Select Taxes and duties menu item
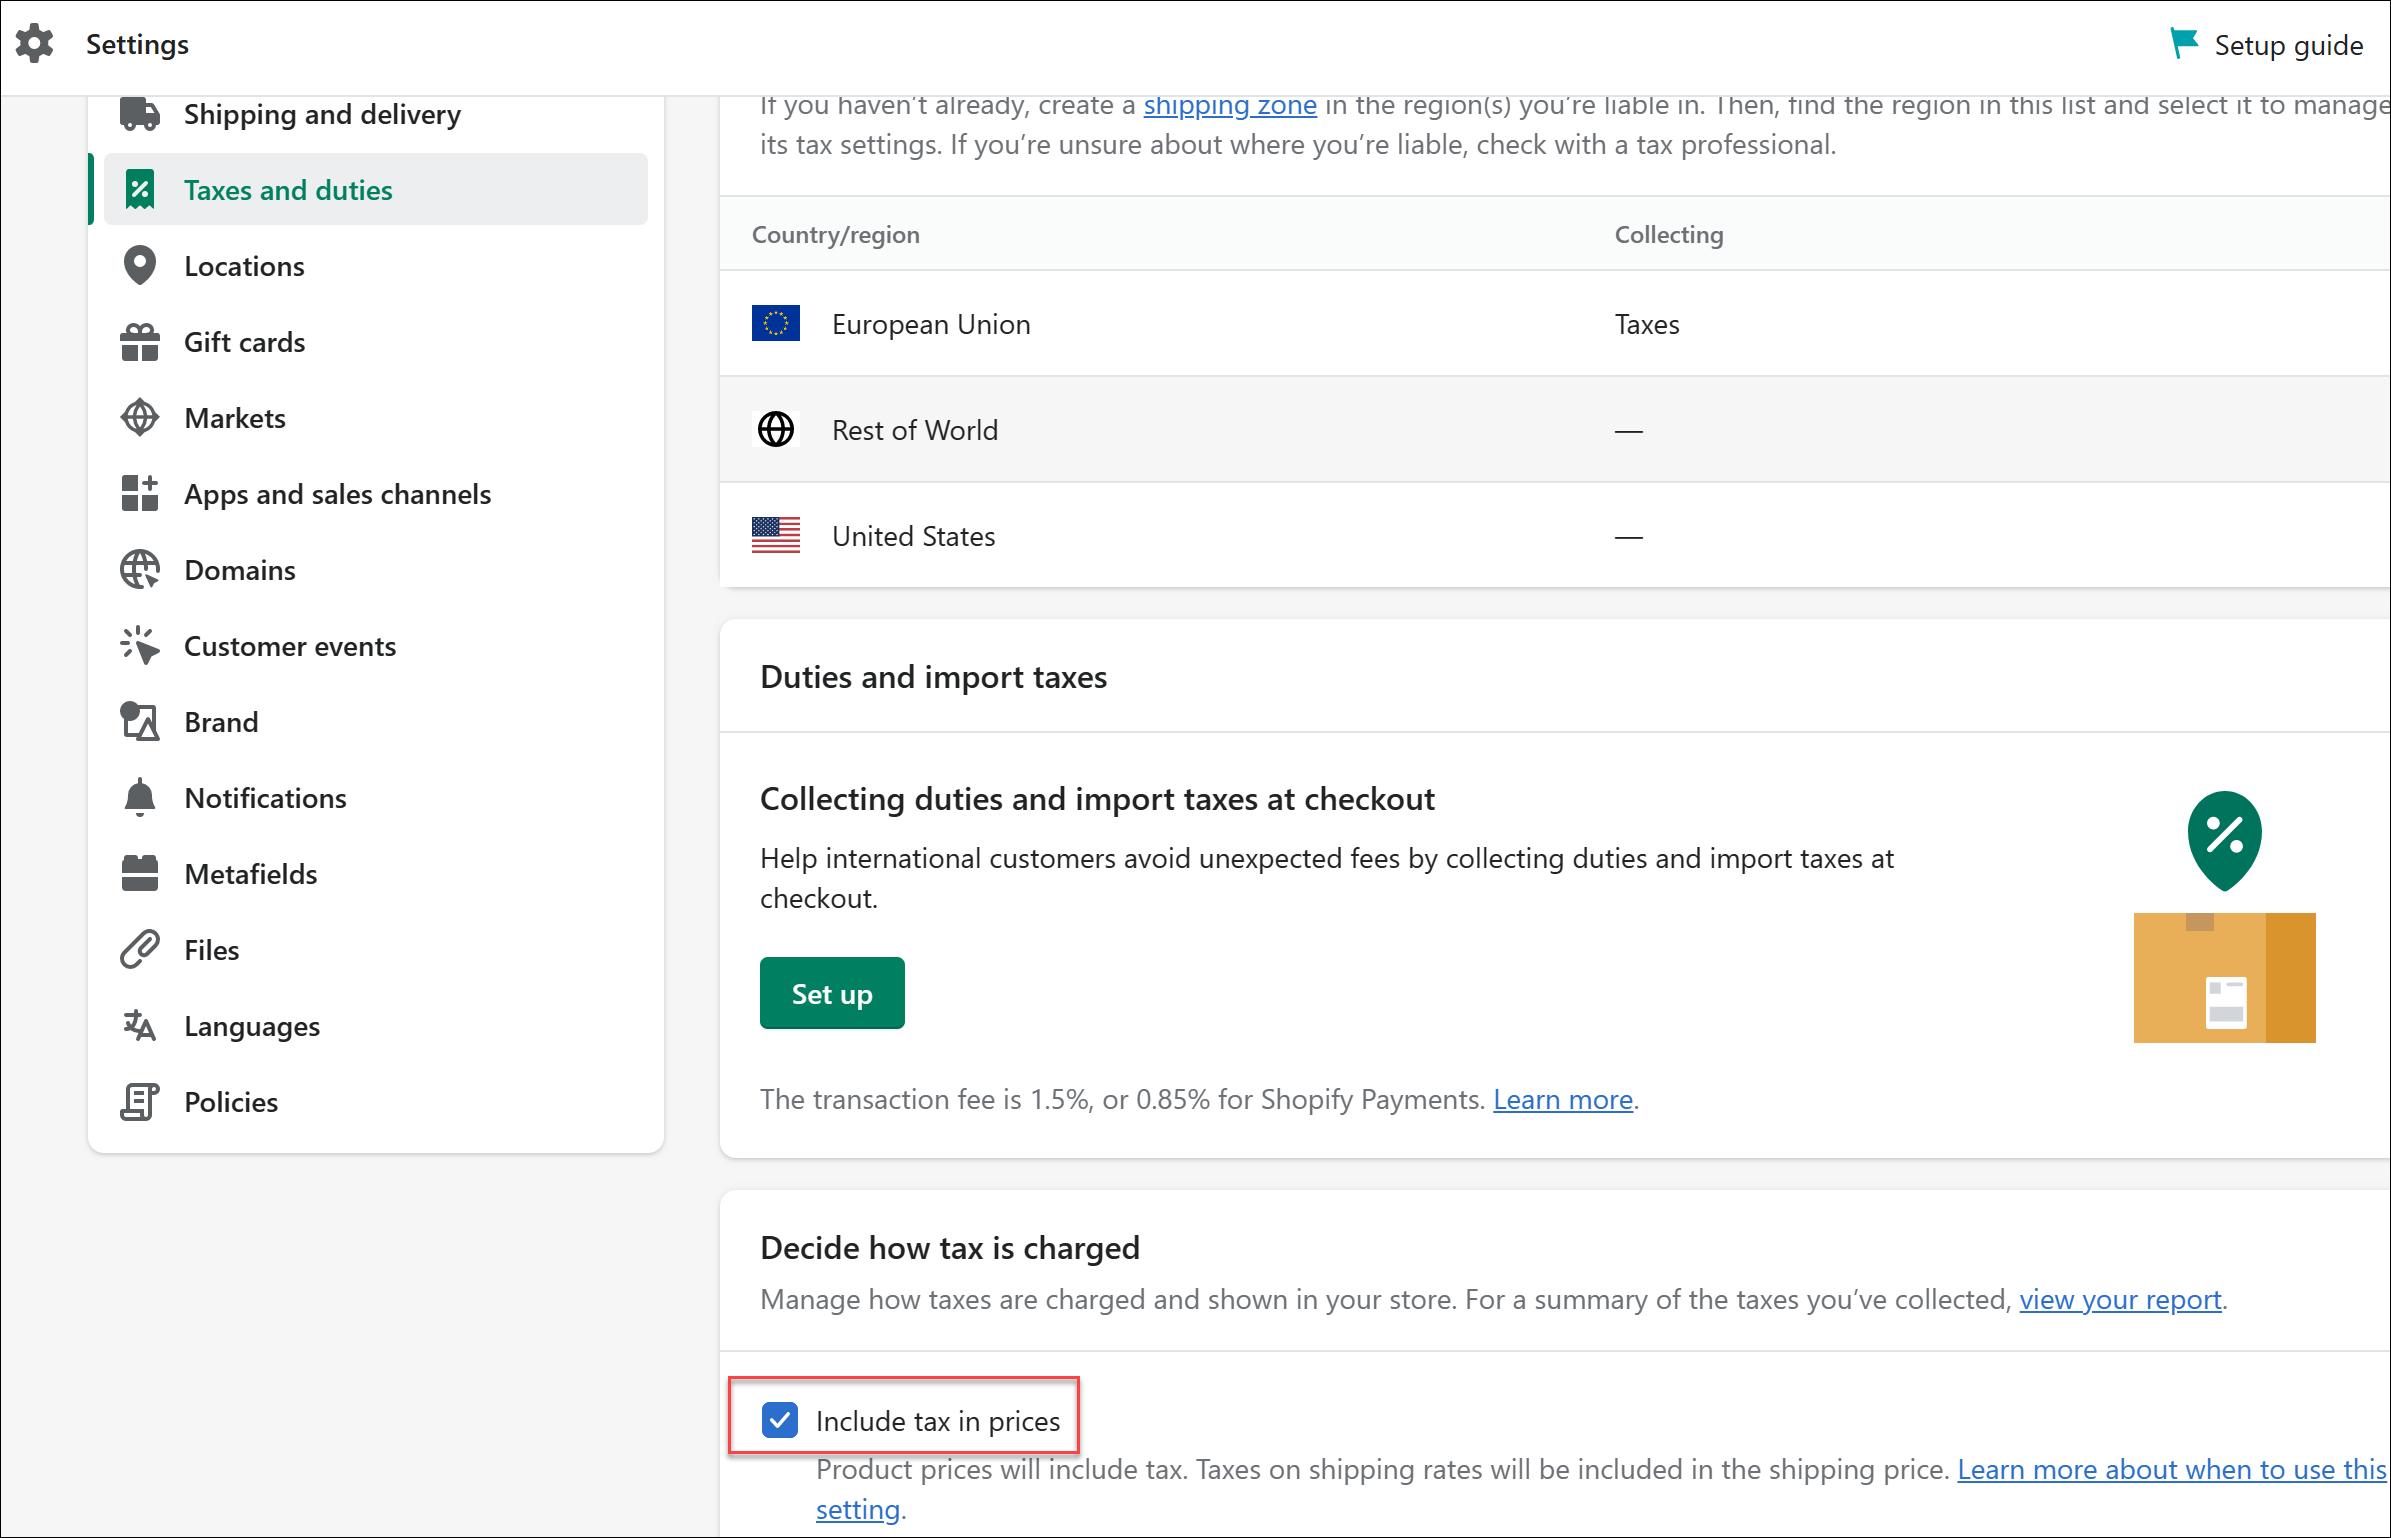 coord(376,189)
